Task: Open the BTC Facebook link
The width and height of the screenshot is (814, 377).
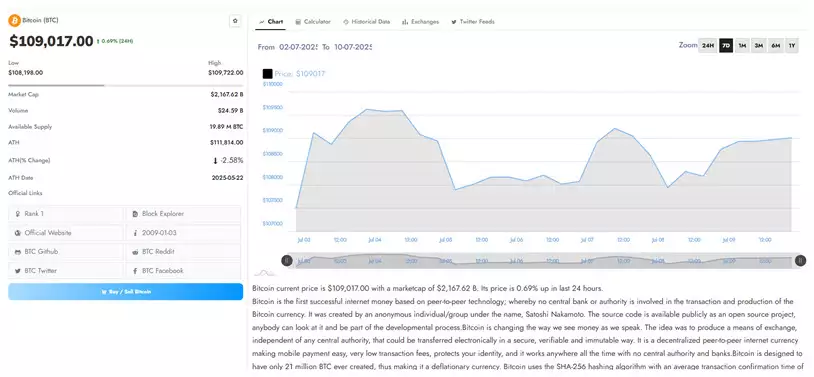Action: pyautogui.click(x=184, y=271)
